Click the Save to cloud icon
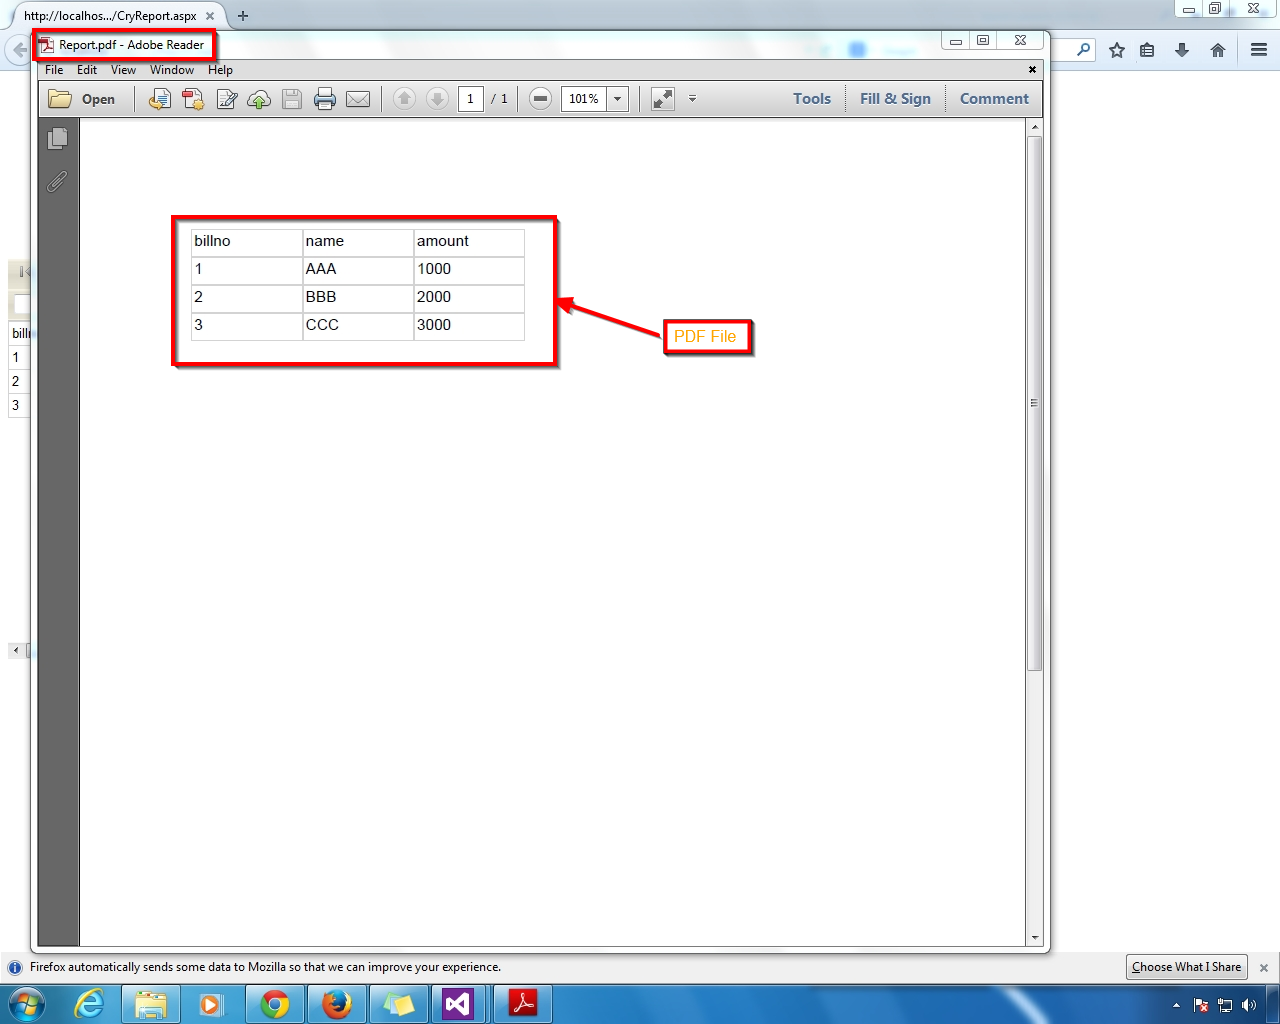This screenshot has height=1024, width=1280. pos(259,98)
